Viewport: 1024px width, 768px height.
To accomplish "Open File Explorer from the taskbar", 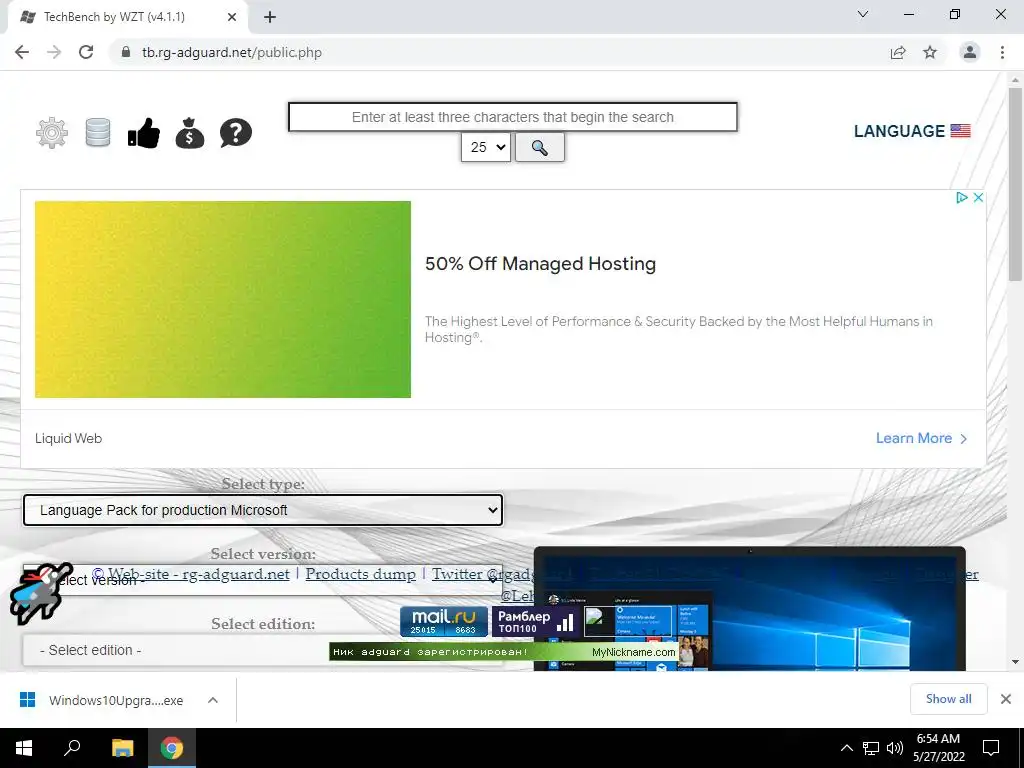I will [x=122, y=748].
